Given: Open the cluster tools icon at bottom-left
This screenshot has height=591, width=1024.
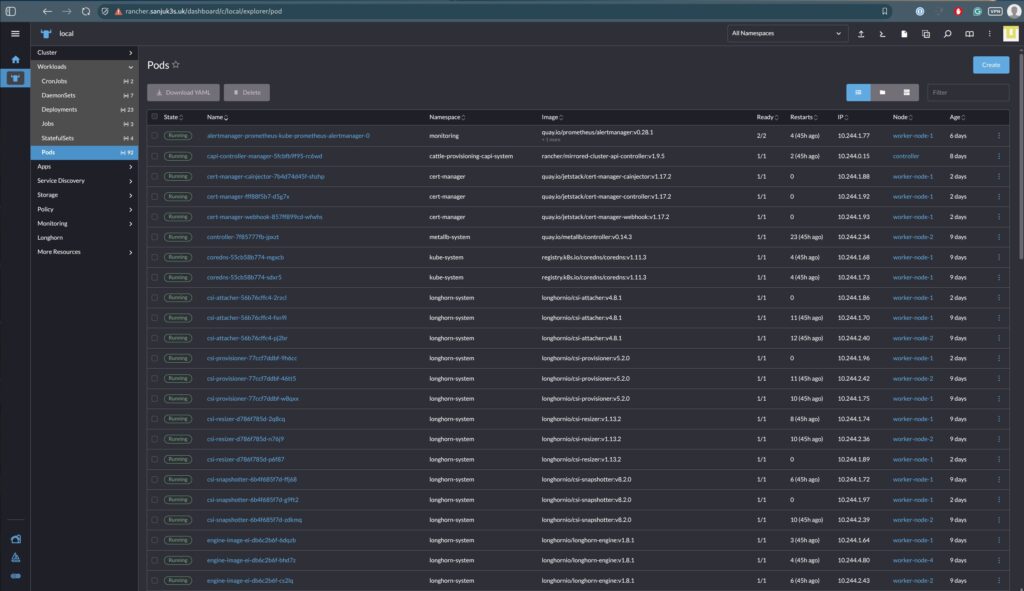Looking at the screenshot, I should click(x=16, y=539).
